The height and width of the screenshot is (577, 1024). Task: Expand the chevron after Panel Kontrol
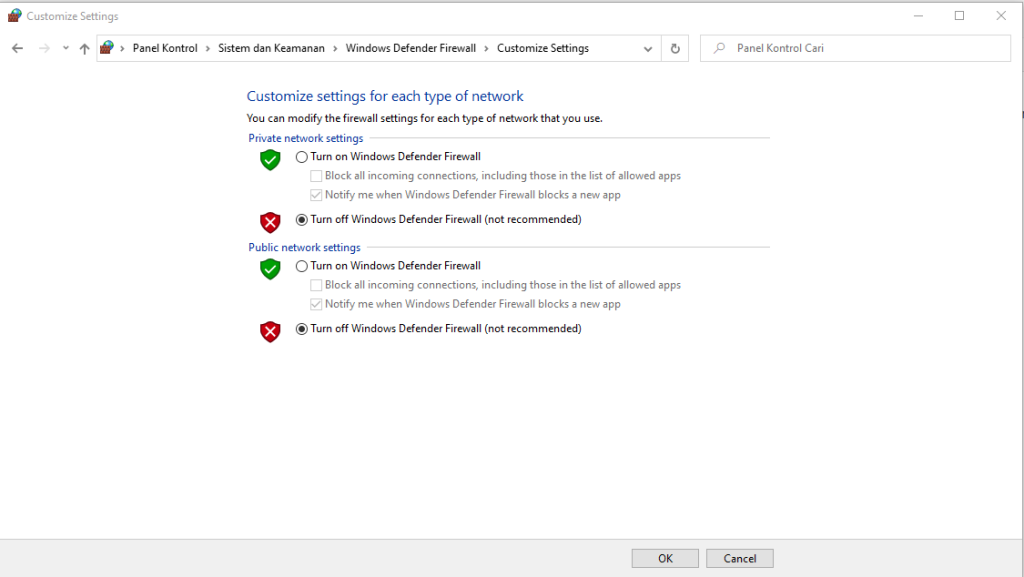208,48
